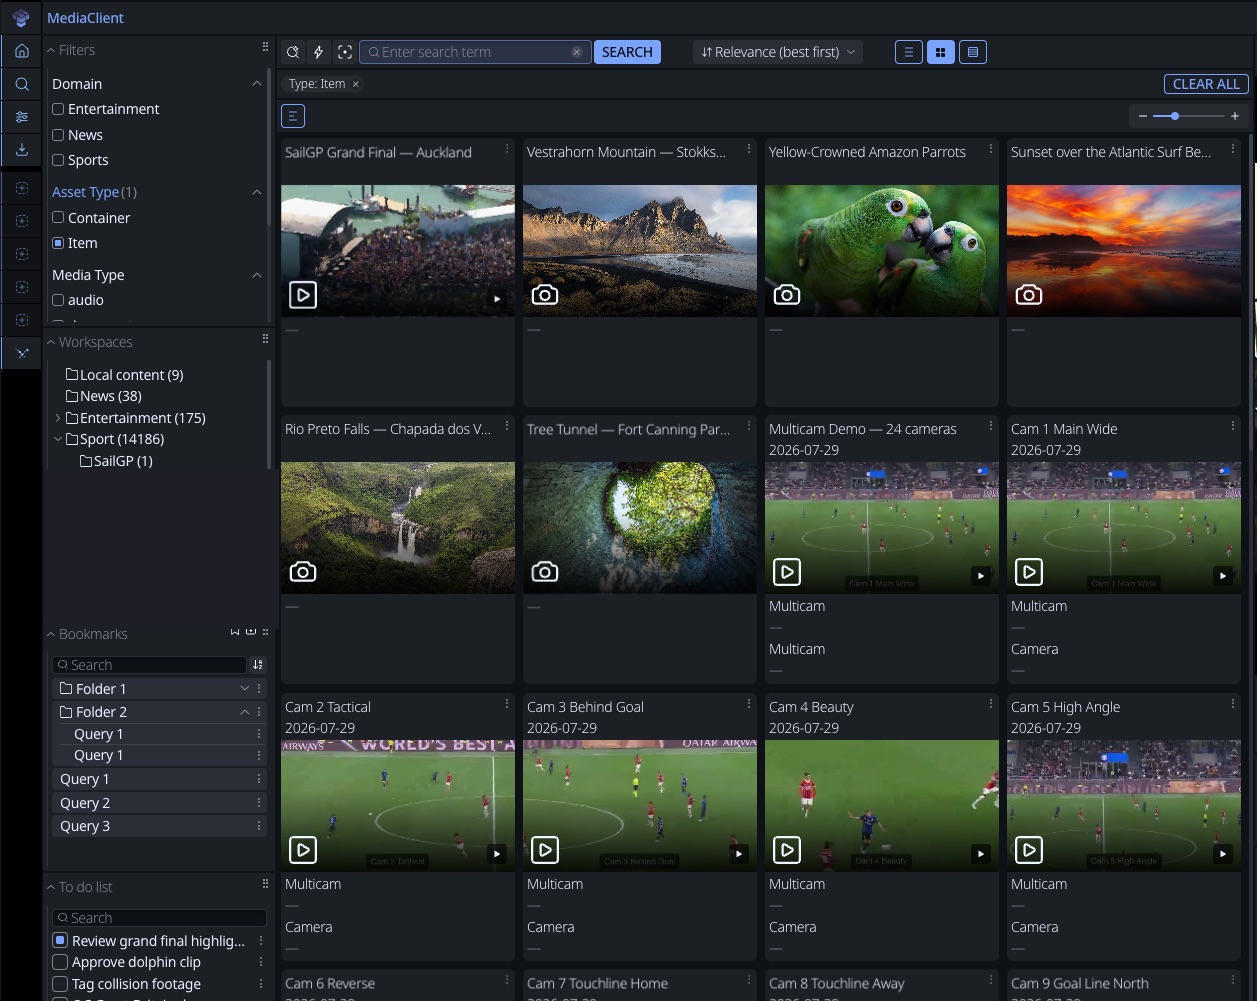
Task: Click play icon on Cam 1 Main Wide
Action: (x=1029, y=572)
